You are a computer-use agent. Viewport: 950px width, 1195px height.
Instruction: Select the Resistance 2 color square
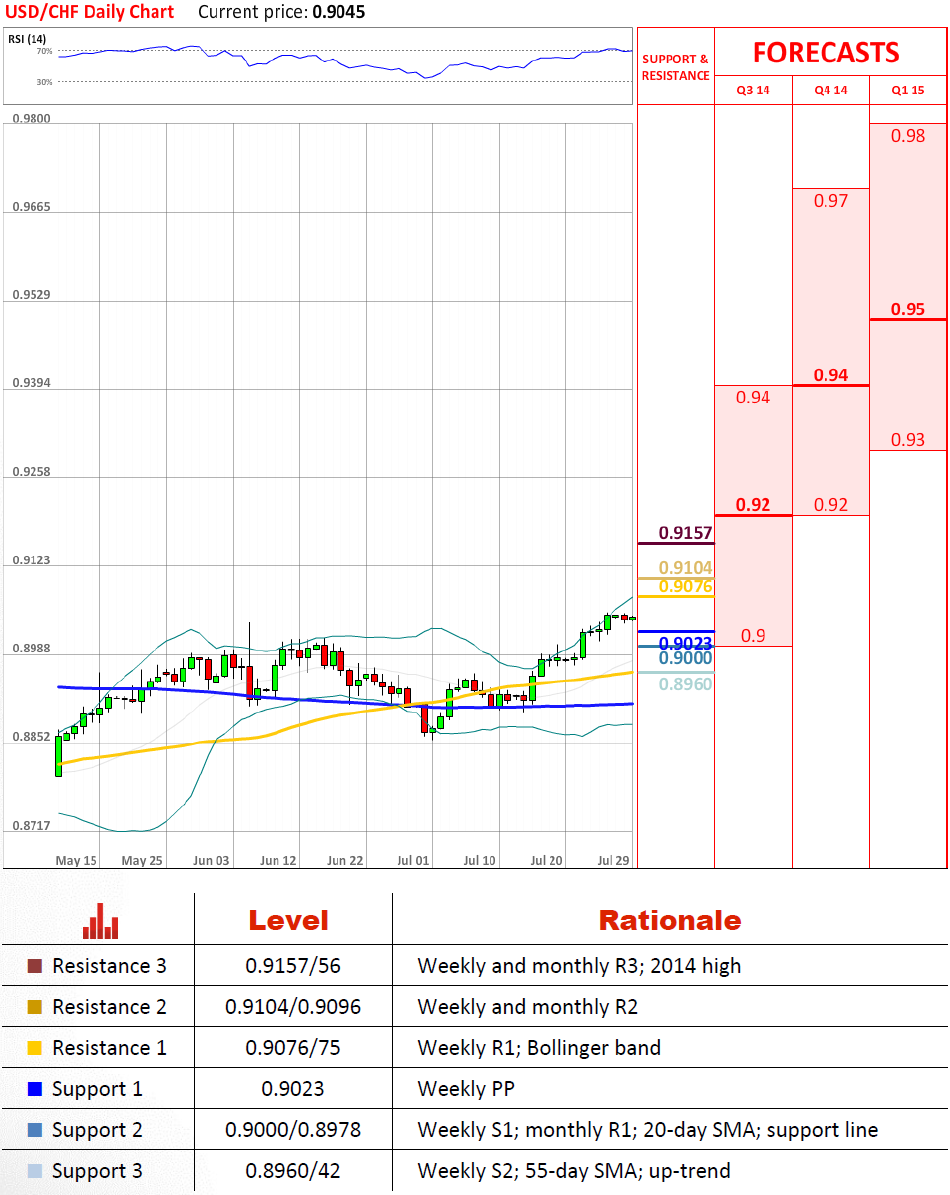click(x=35, y=1007)
